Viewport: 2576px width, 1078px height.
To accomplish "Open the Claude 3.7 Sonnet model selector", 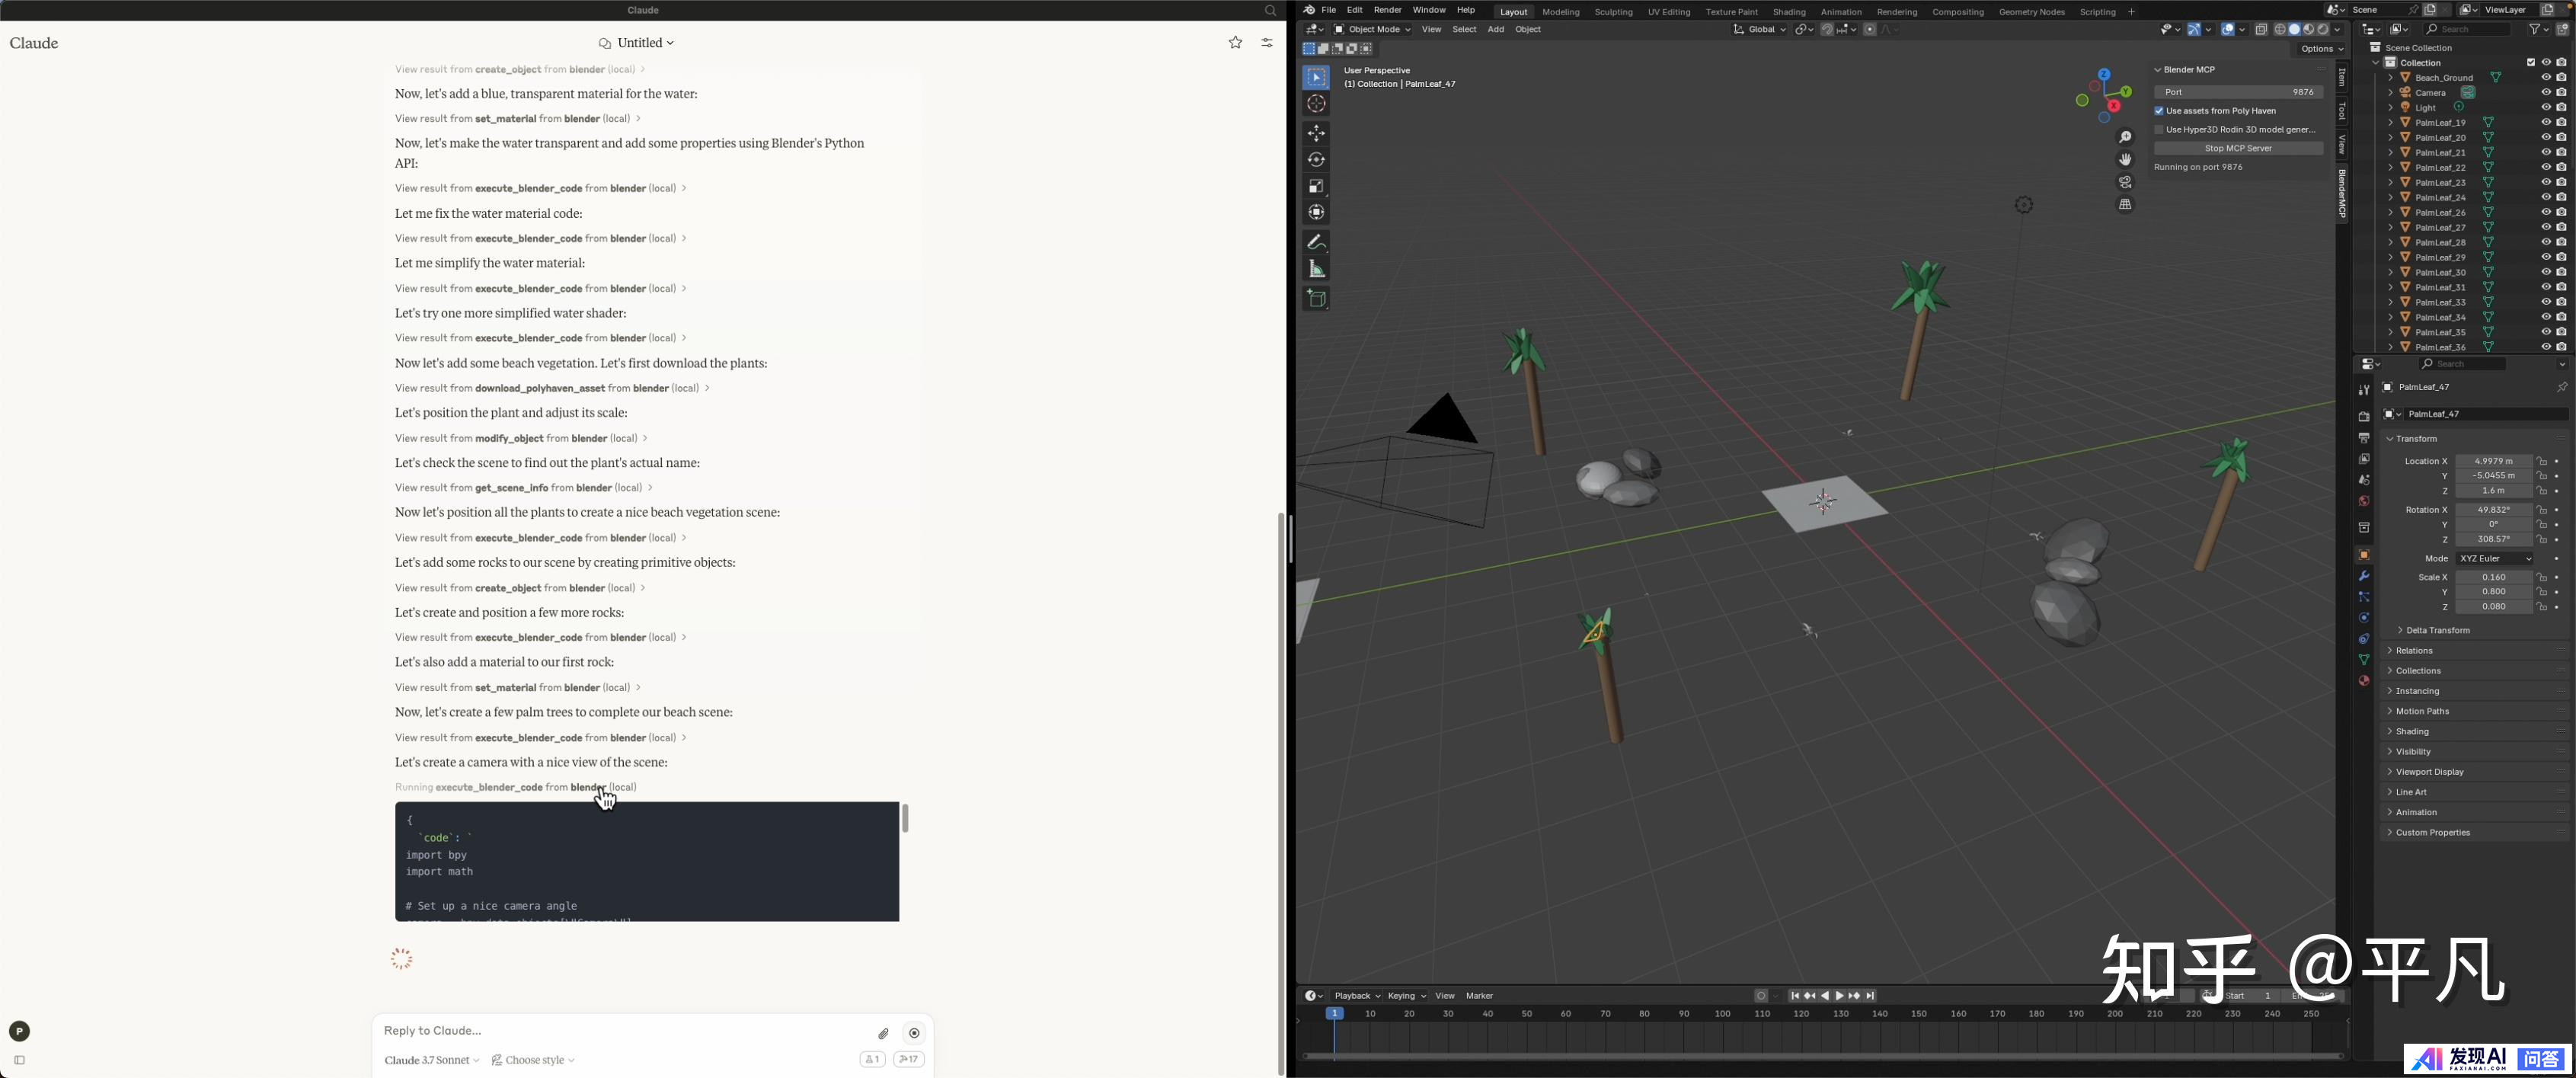I will [431, 1060].
